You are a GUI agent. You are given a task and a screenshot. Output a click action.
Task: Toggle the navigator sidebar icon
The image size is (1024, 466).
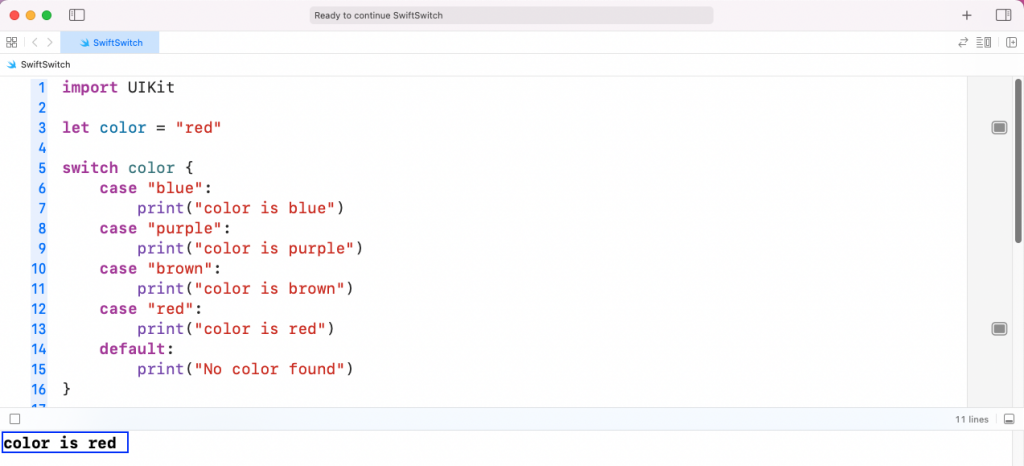(x=77, y=15)
